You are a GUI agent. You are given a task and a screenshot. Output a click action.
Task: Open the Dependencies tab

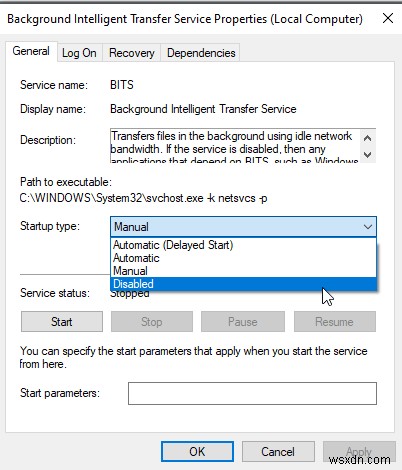click(201, 53)
